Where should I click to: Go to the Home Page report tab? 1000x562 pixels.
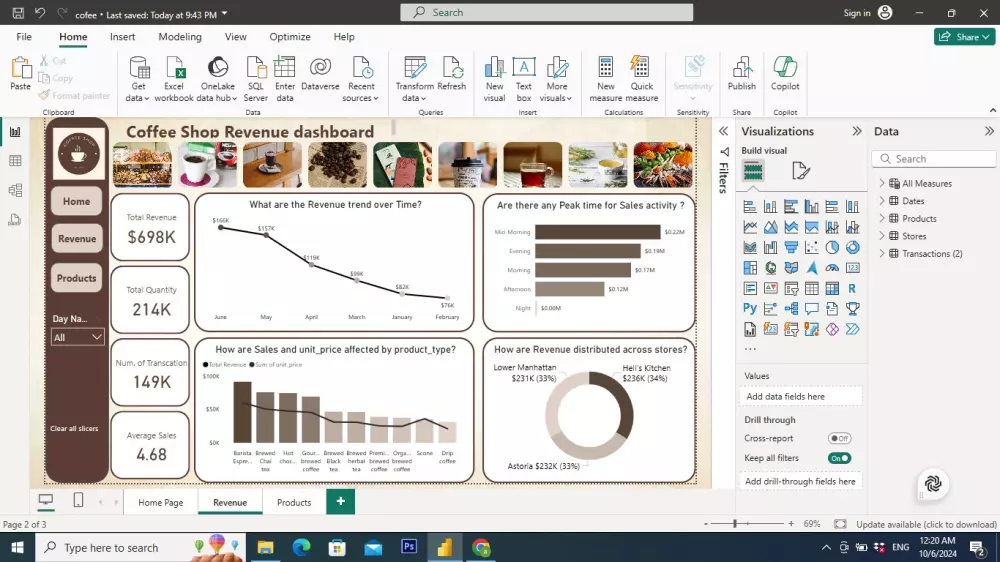pyautogui.click(x=161, y=503)
